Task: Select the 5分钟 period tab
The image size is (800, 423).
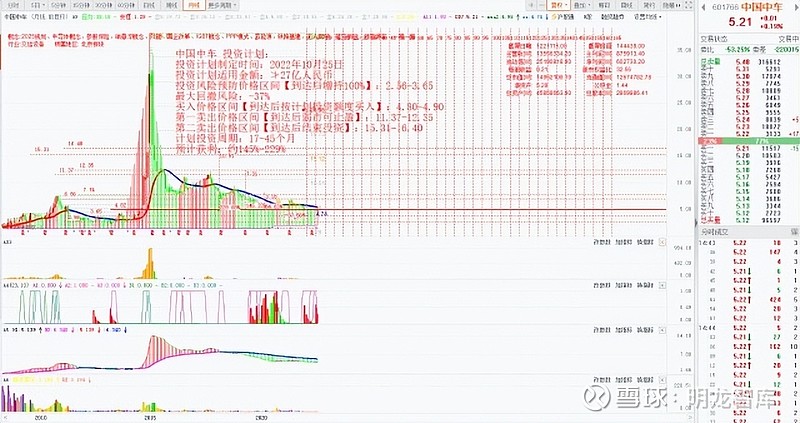Action: tap(58, 5)
